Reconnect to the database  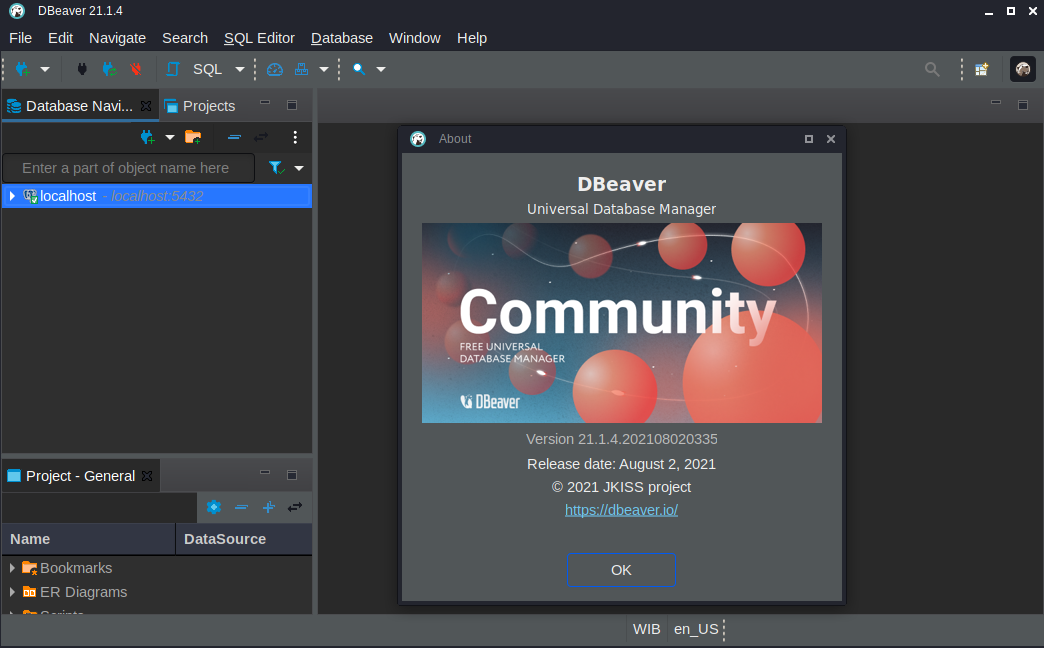point(109,69)
